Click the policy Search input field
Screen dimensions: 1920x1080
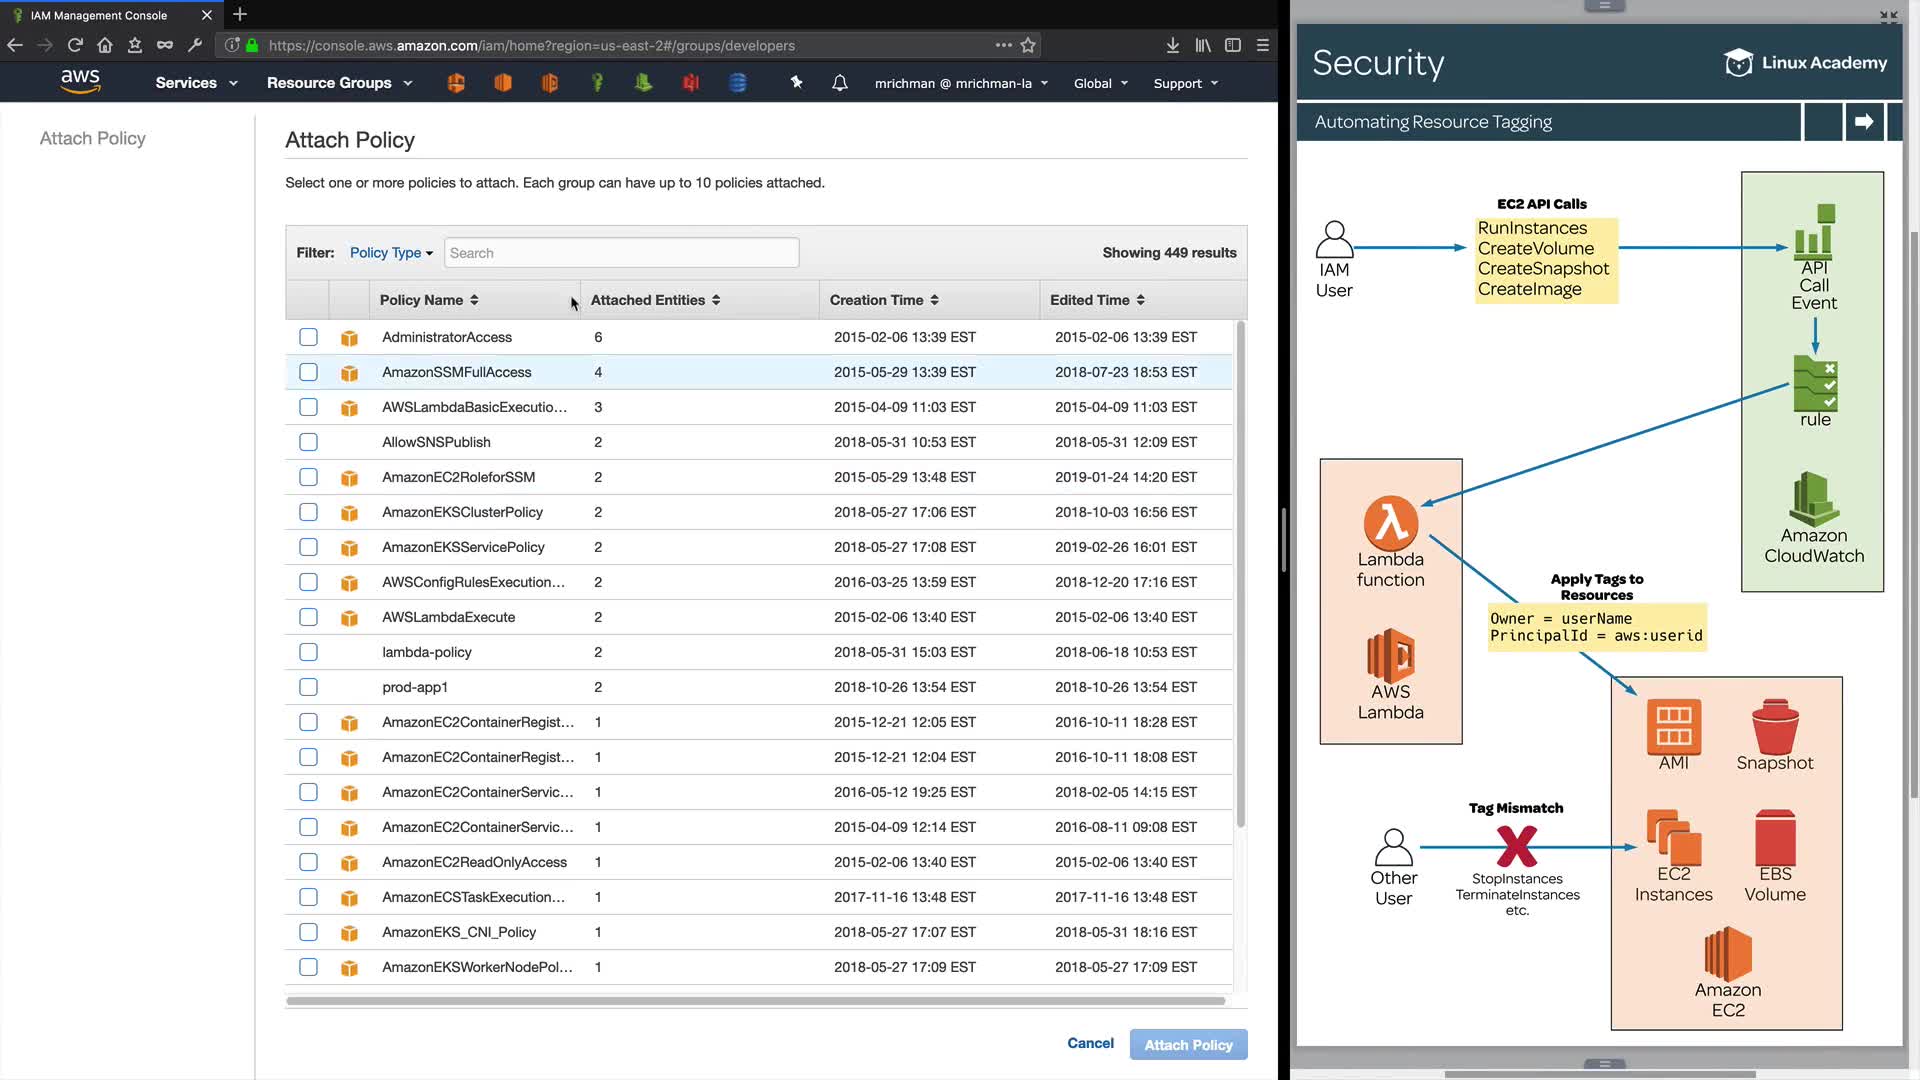621,253
